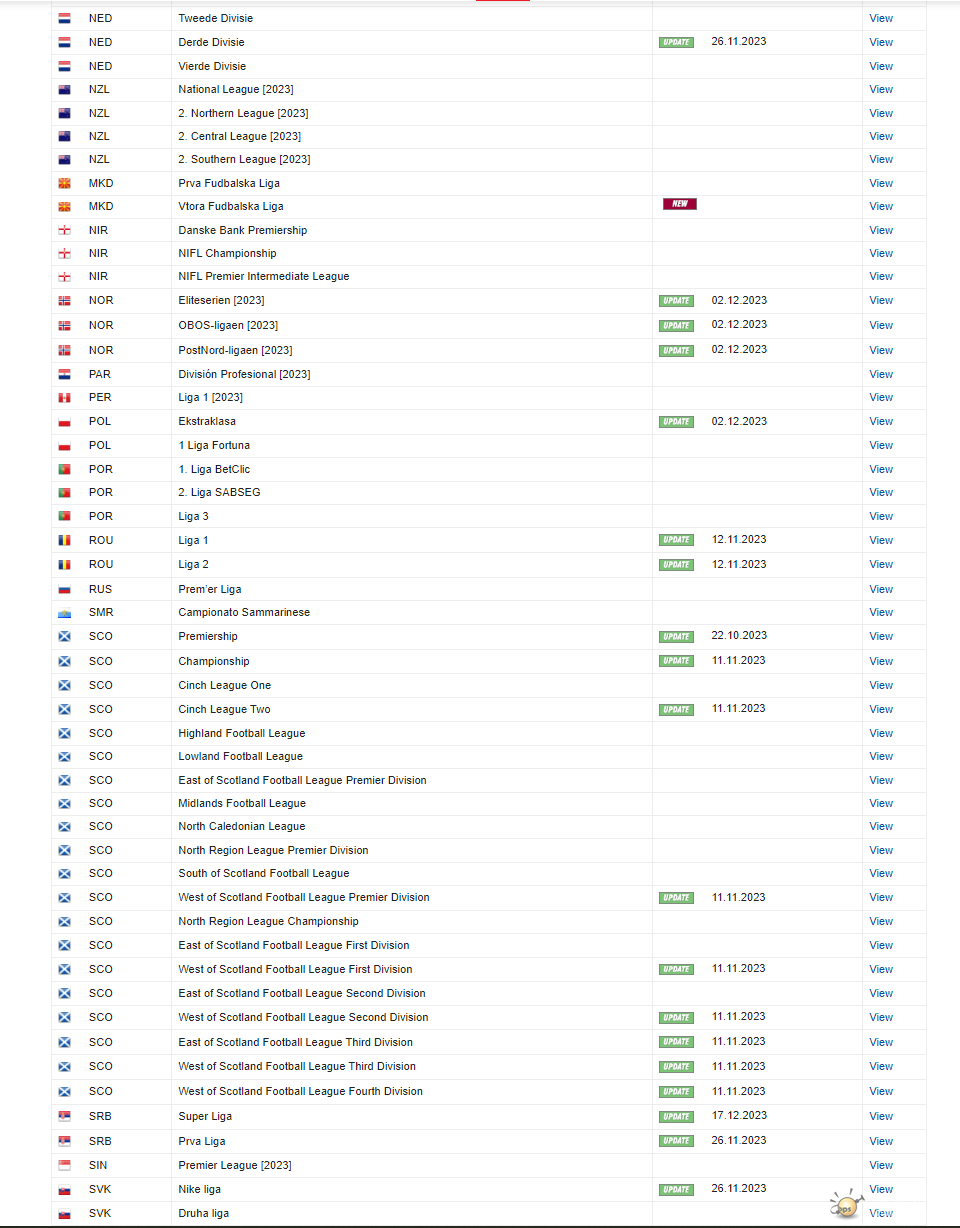Click the Singapore flag beside Premier League [2023]

click(64, 1165)
